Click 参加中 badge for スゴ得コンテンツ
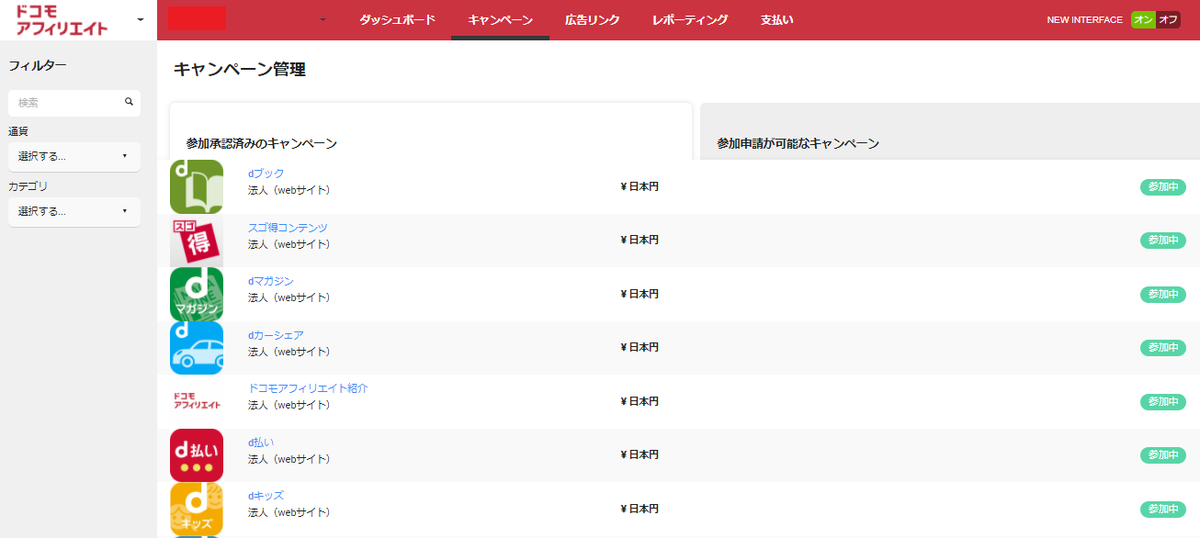The height and width of the screenshot is (538, 1200). [1163, 240]
